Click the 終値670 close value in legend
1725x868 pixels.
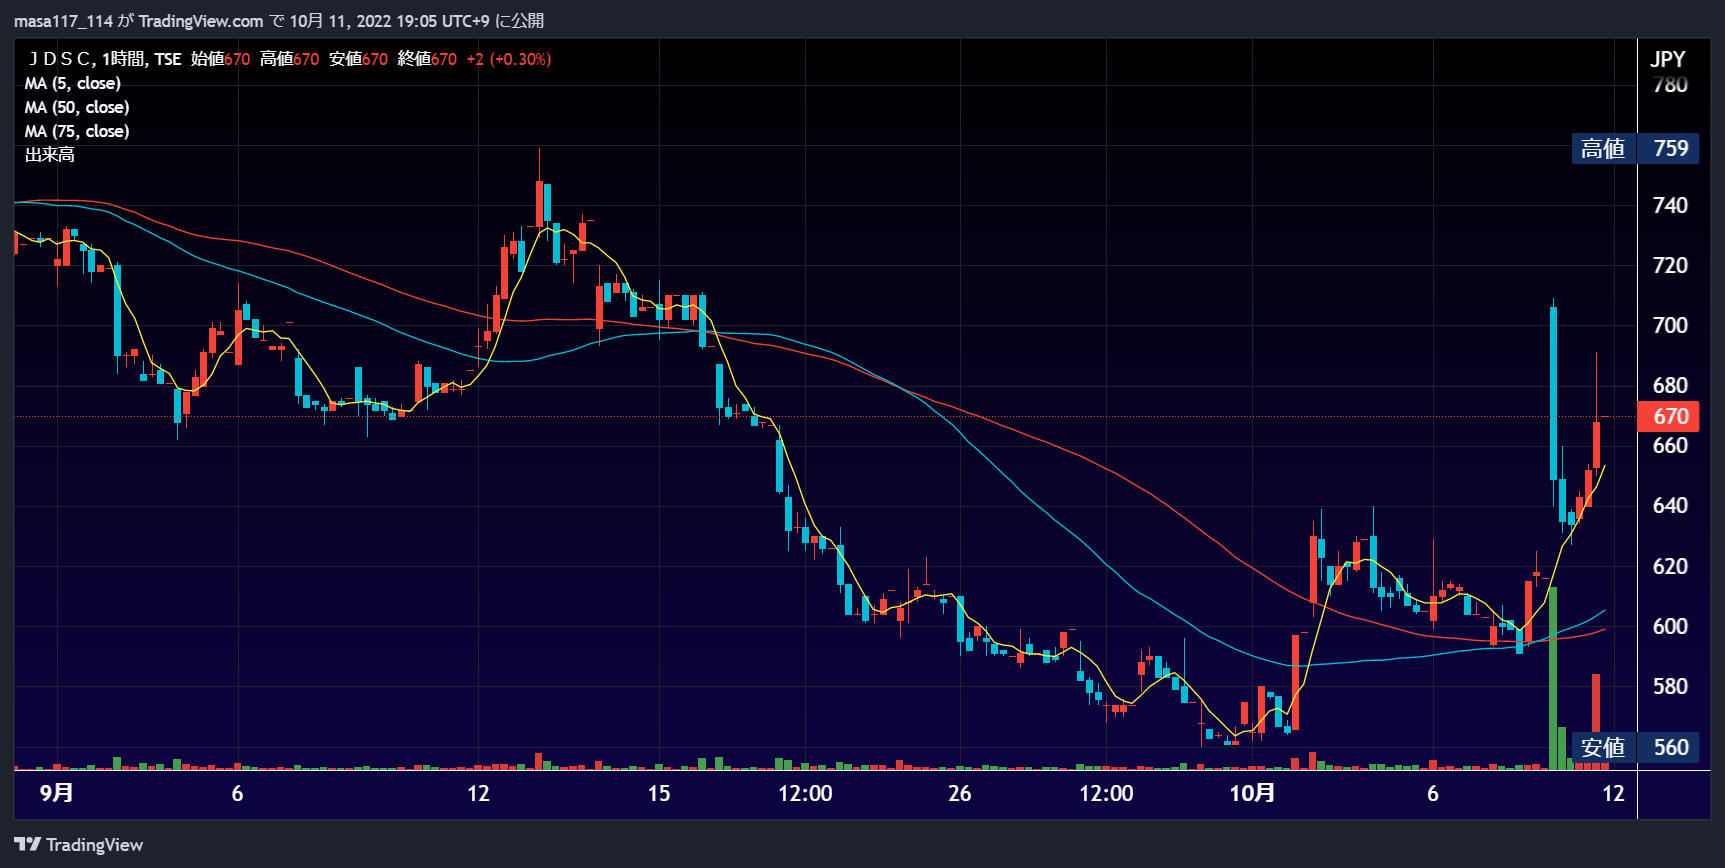coord(427,59)
